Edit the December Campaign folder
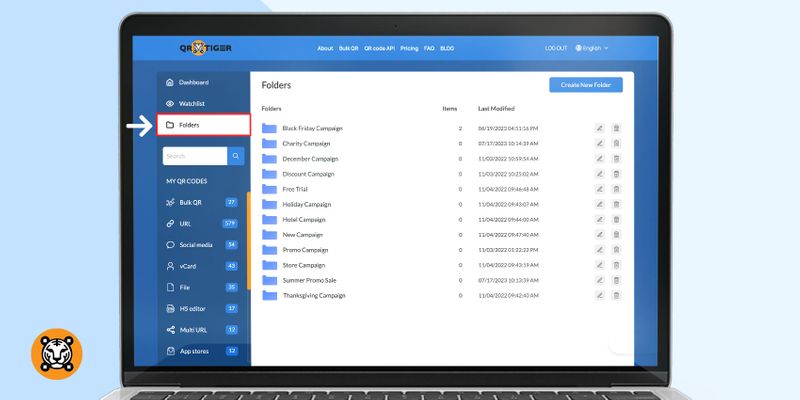 599,159
